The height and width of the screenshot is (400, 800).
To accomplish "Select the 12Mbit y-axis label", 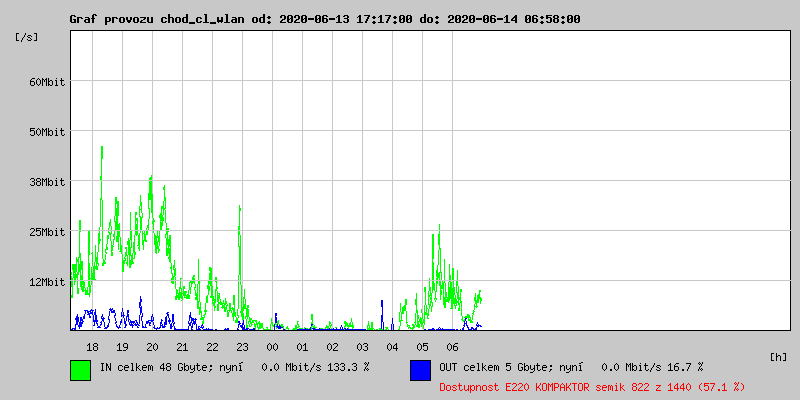I will (x=46, y=282).
